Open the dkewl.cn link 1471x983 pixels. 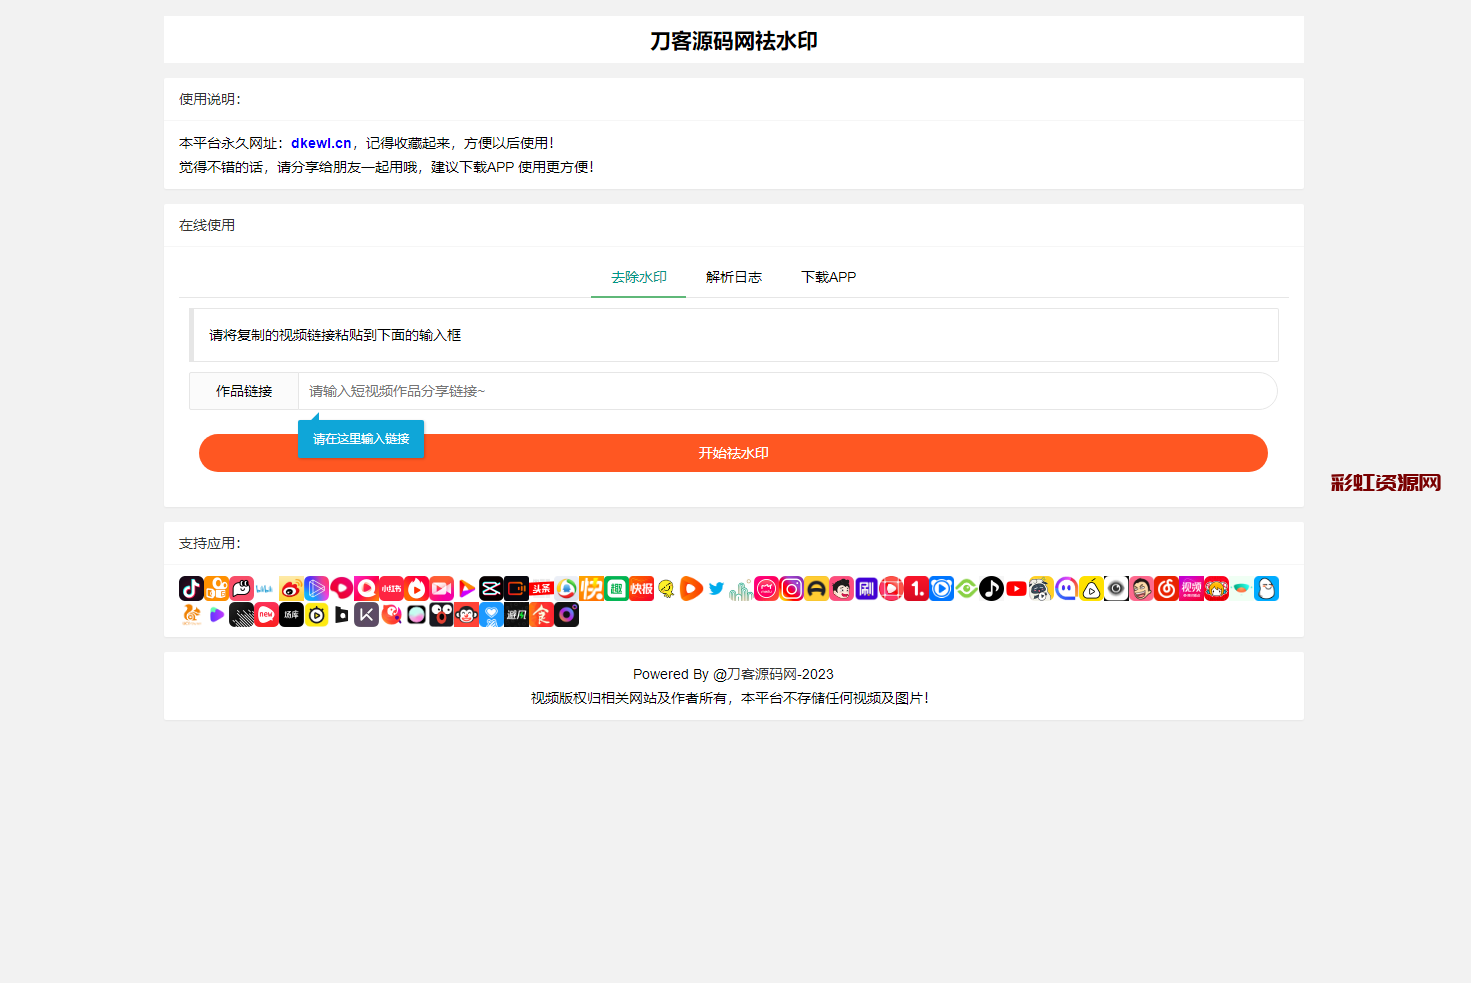321,143
